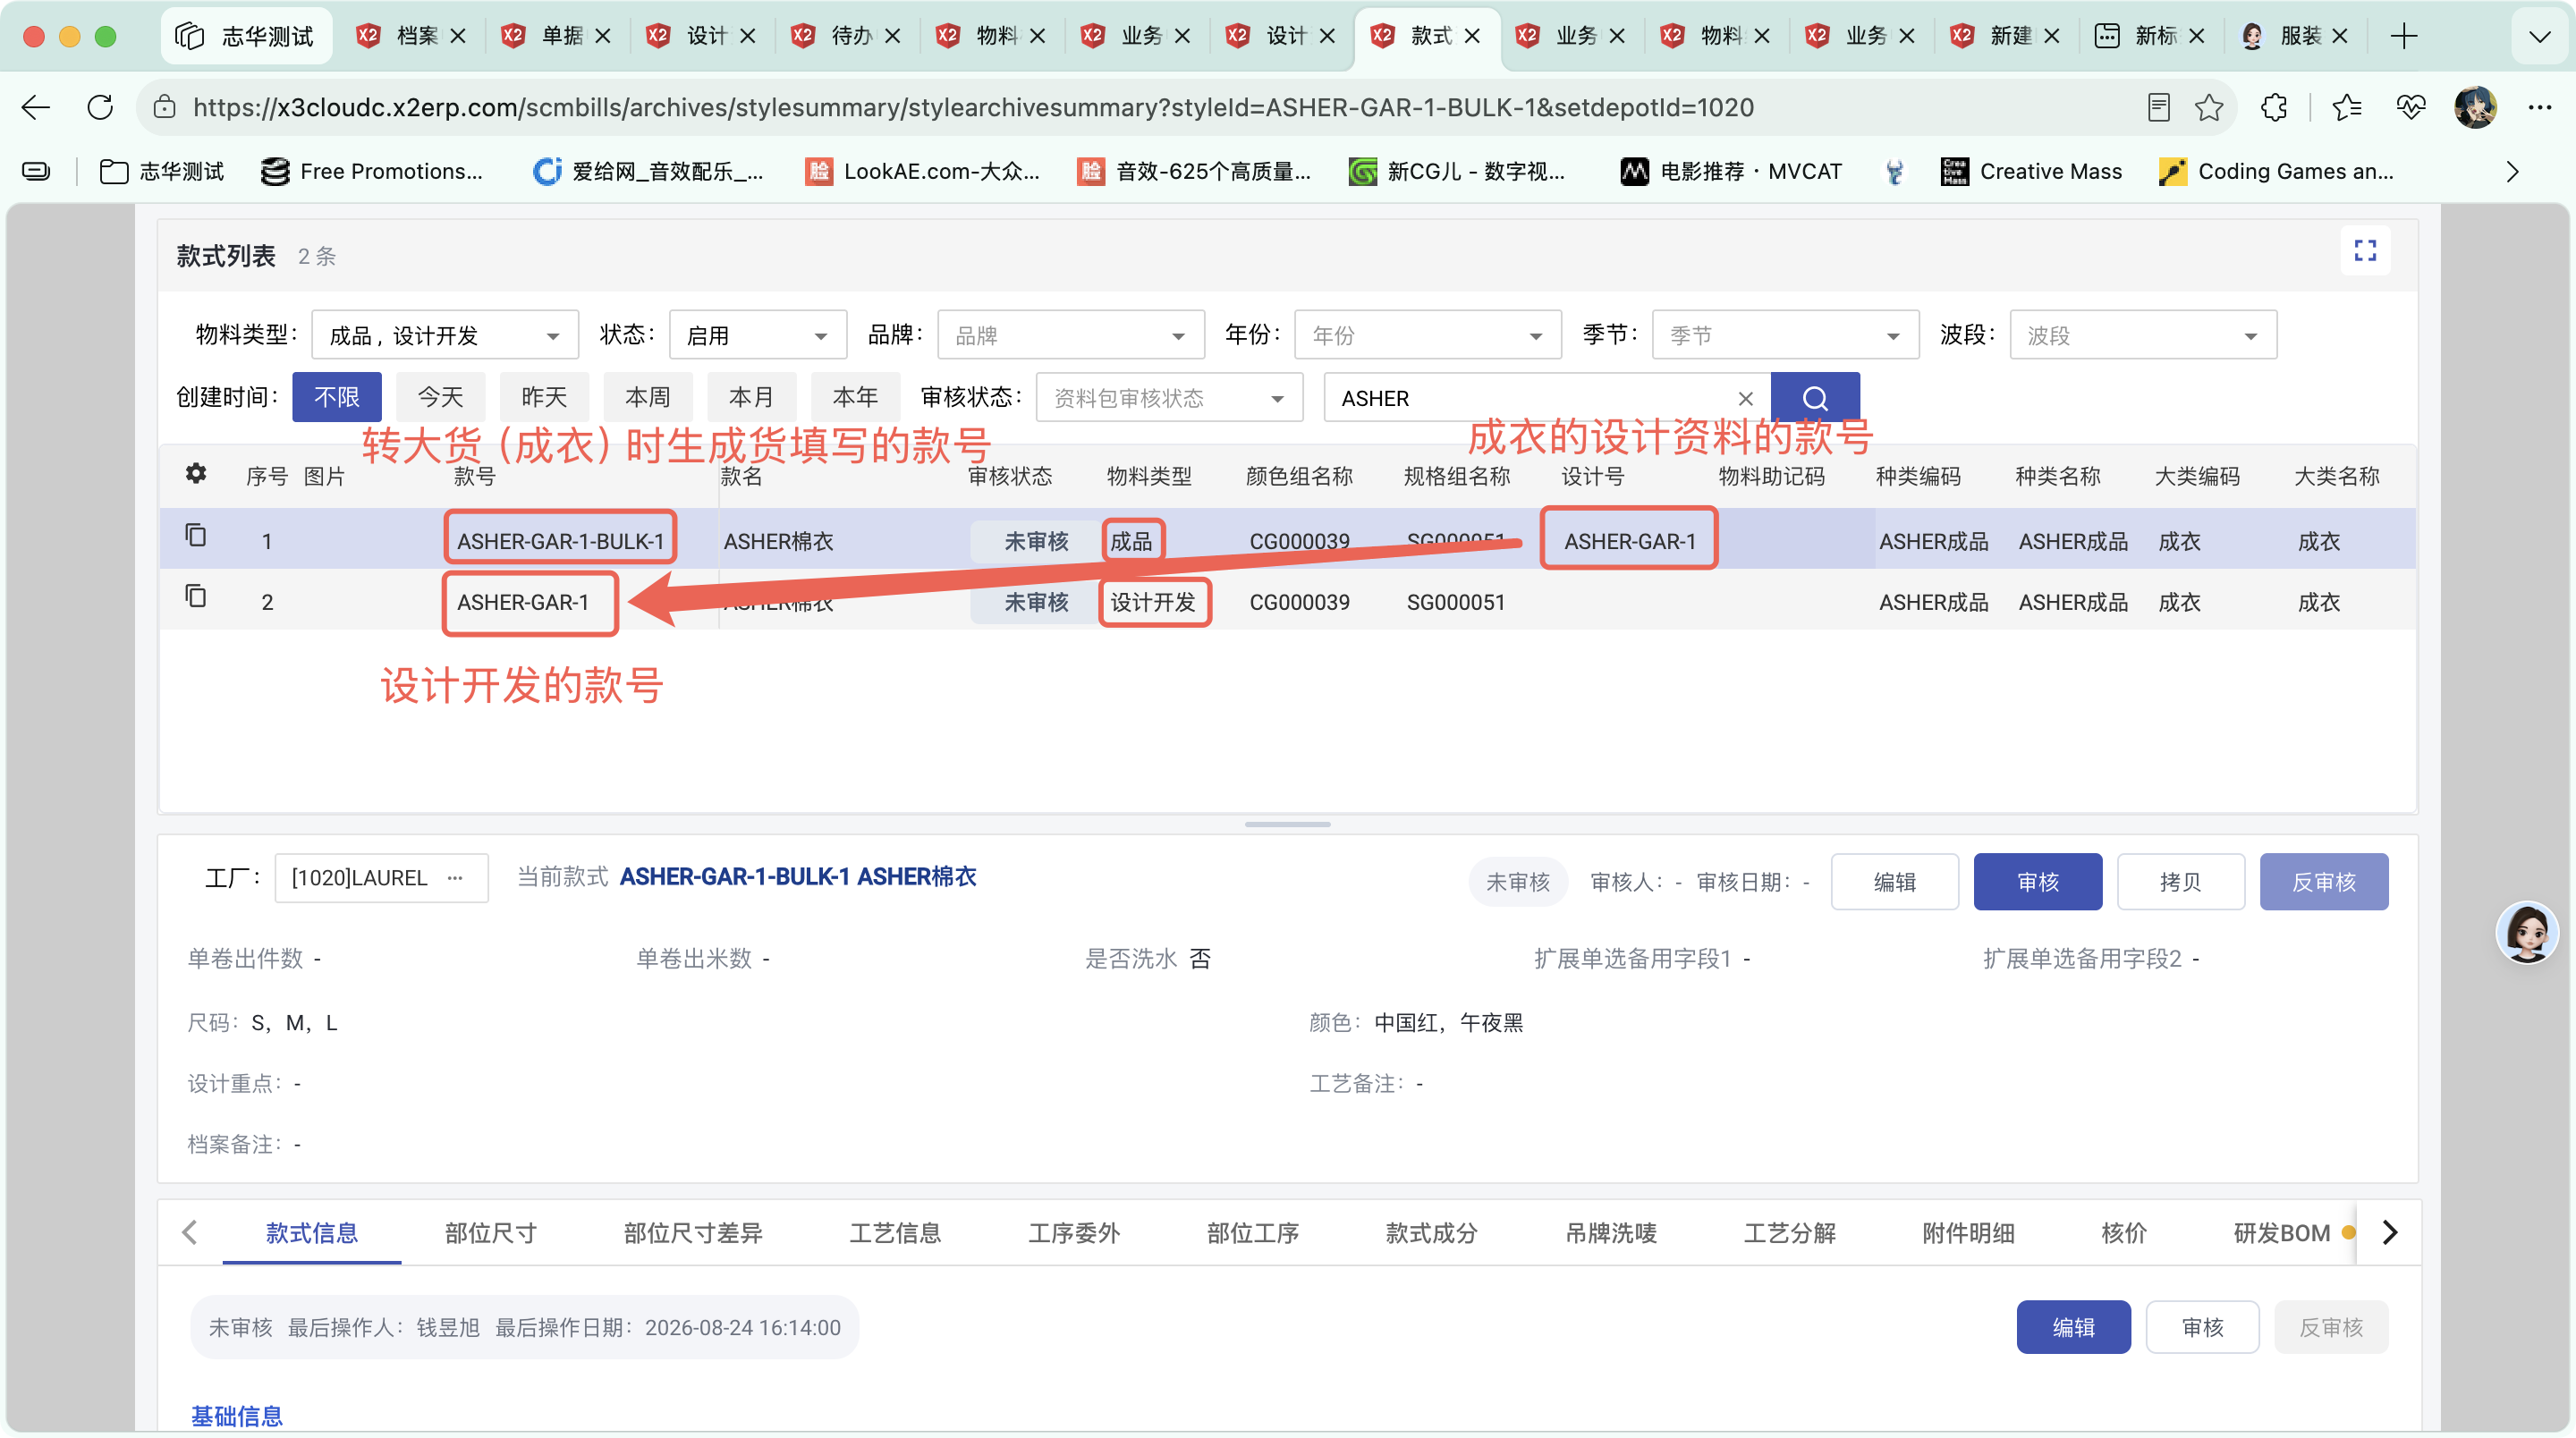Click the blue search magnifier button
The image size is (2576, 1438).
click(x=1815, y=398)
